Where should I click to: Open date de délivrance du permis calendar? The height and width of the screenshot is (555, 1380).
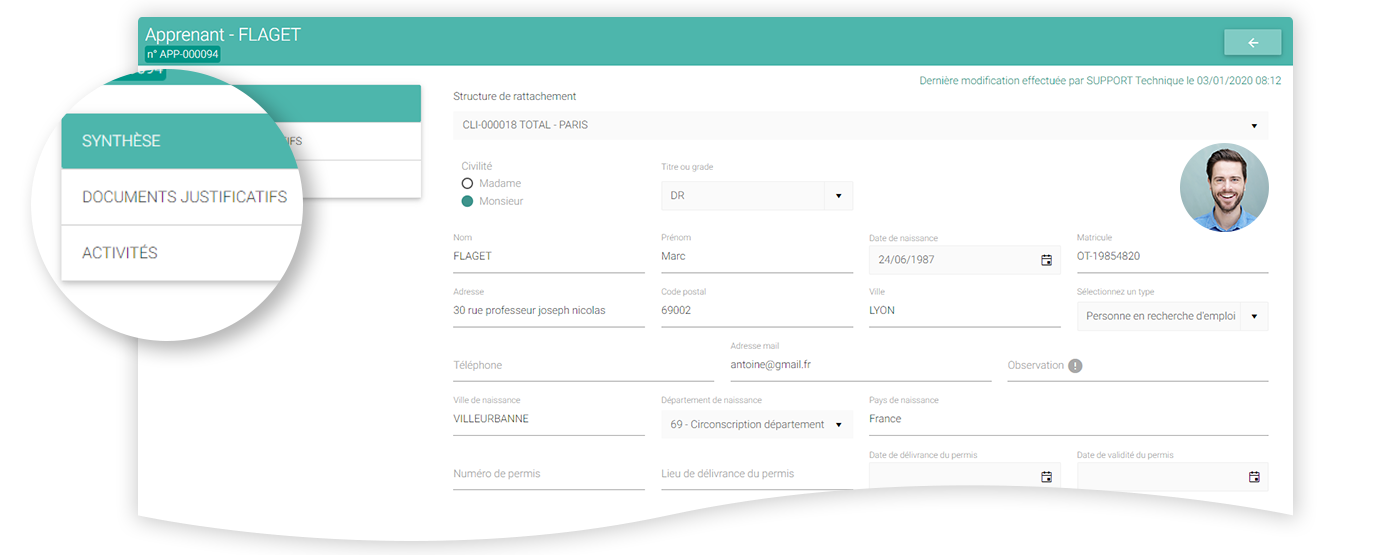click(1046, 477)
